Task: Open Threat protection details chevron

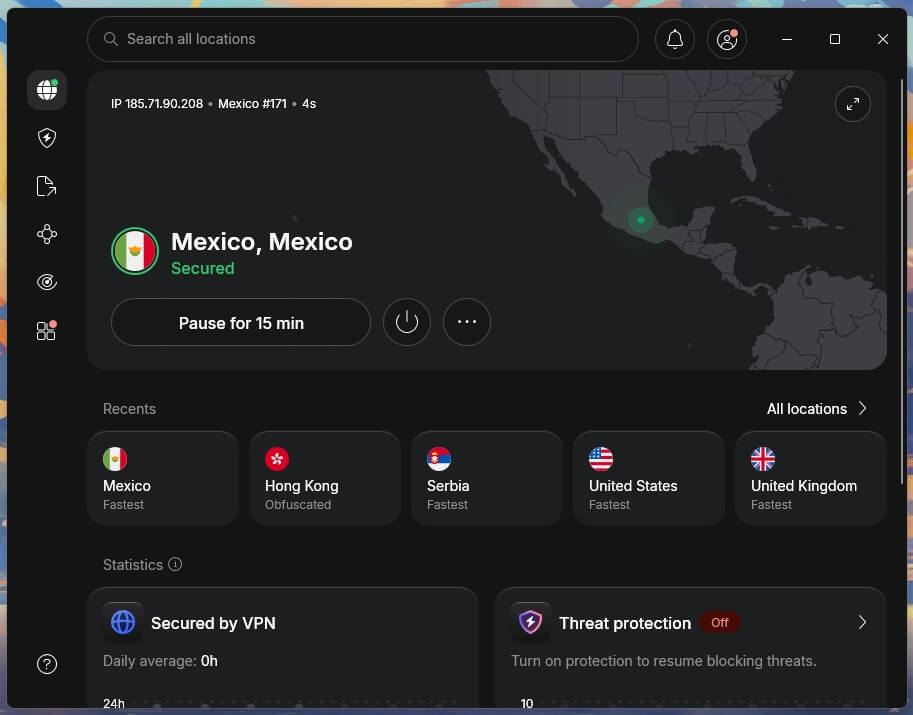Action: pyautogui.click(x=862, y=622)
